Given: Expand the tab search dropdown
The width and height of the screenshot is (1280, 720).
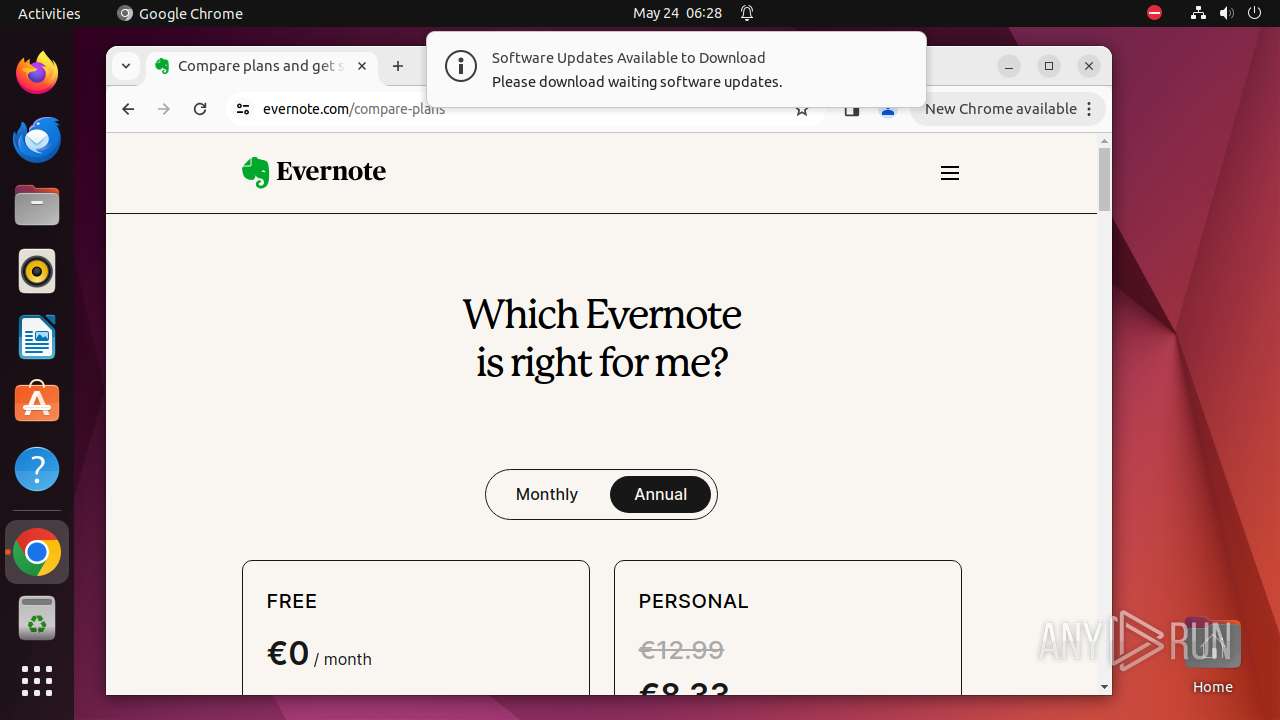Looking at the screenshot, I should point(126,66).
